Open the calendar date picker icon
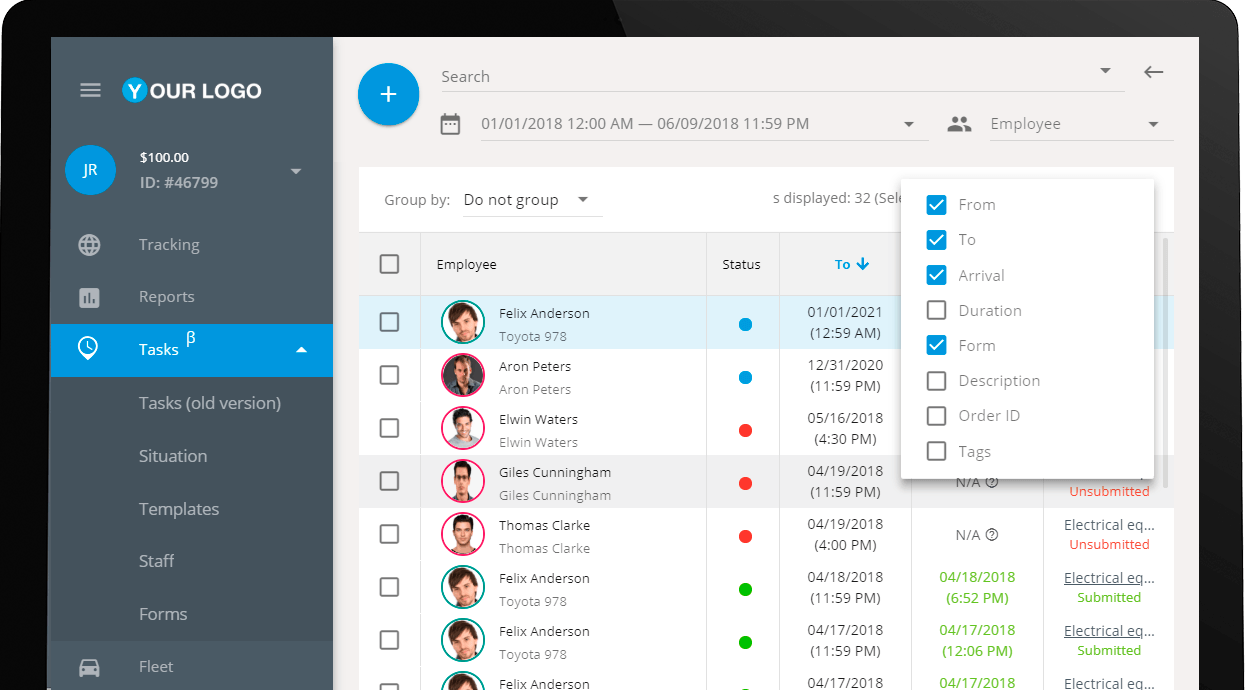This screenshot has width=1247, height=690. coord(451,124)
